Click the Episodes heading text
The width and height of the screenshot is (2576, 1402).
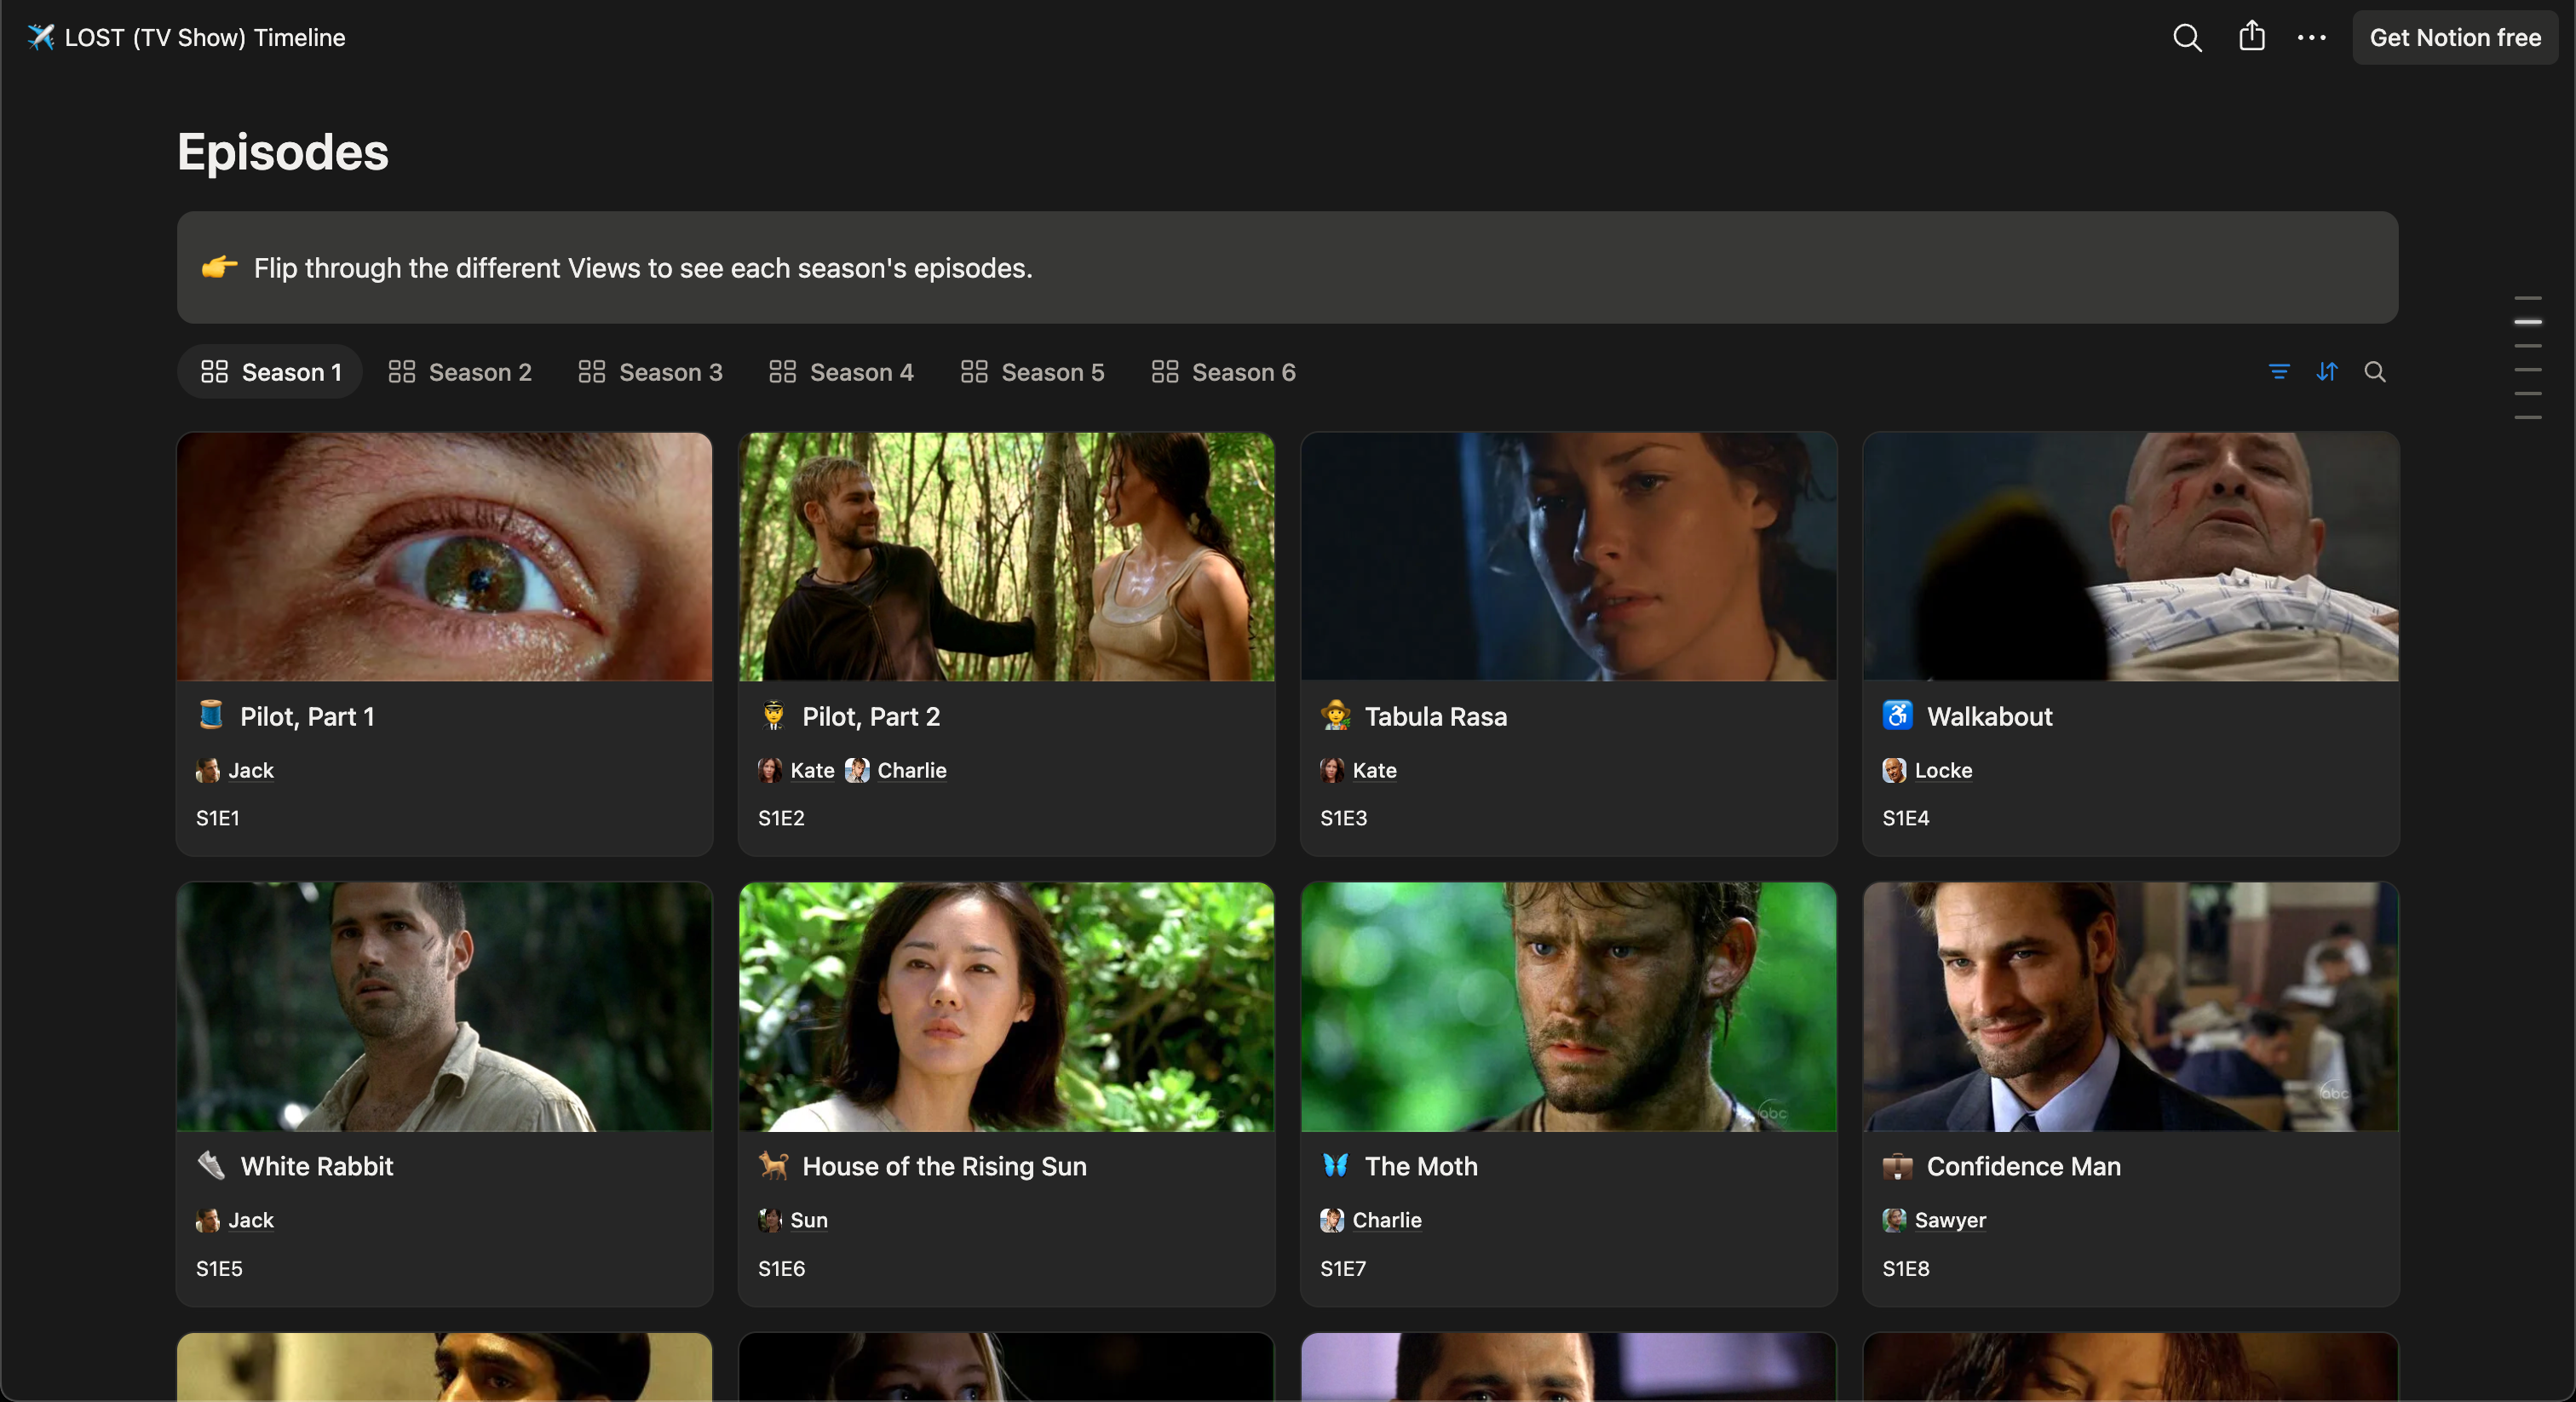283,152
